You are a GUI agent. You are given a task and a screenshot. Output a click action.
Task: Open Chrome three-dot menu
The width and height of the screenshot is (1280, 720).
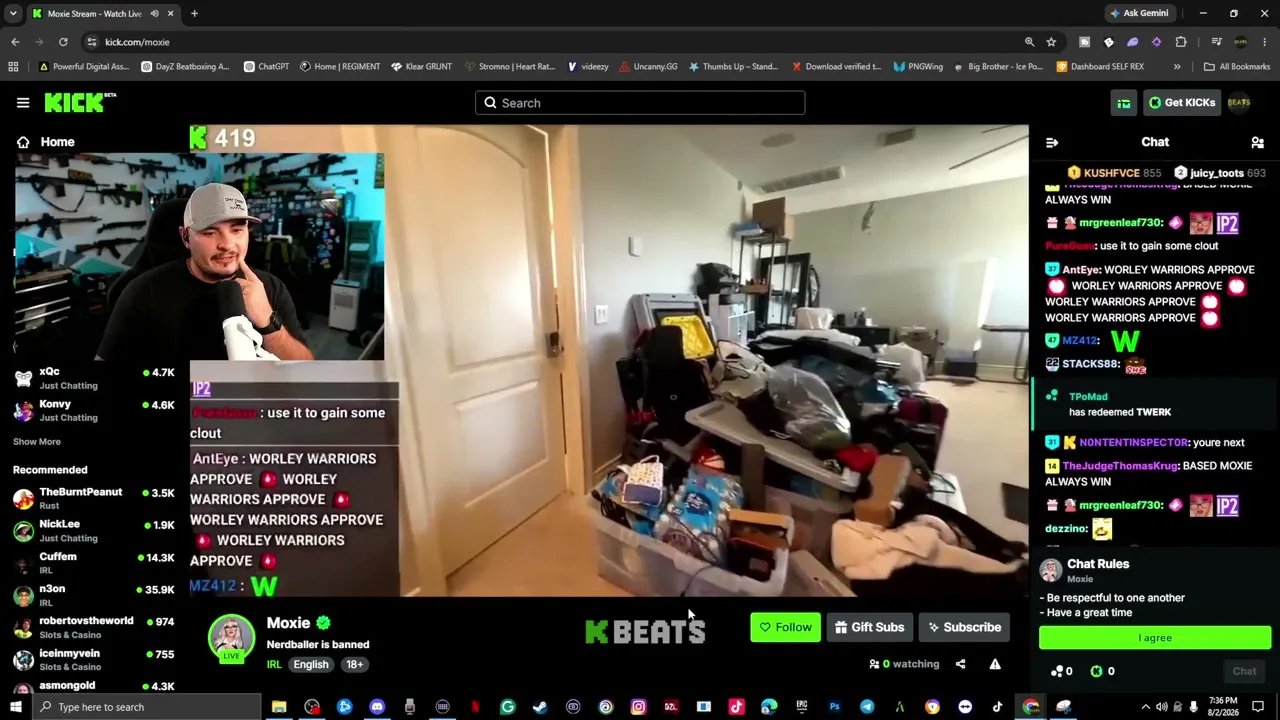(x=1265, y=42)
